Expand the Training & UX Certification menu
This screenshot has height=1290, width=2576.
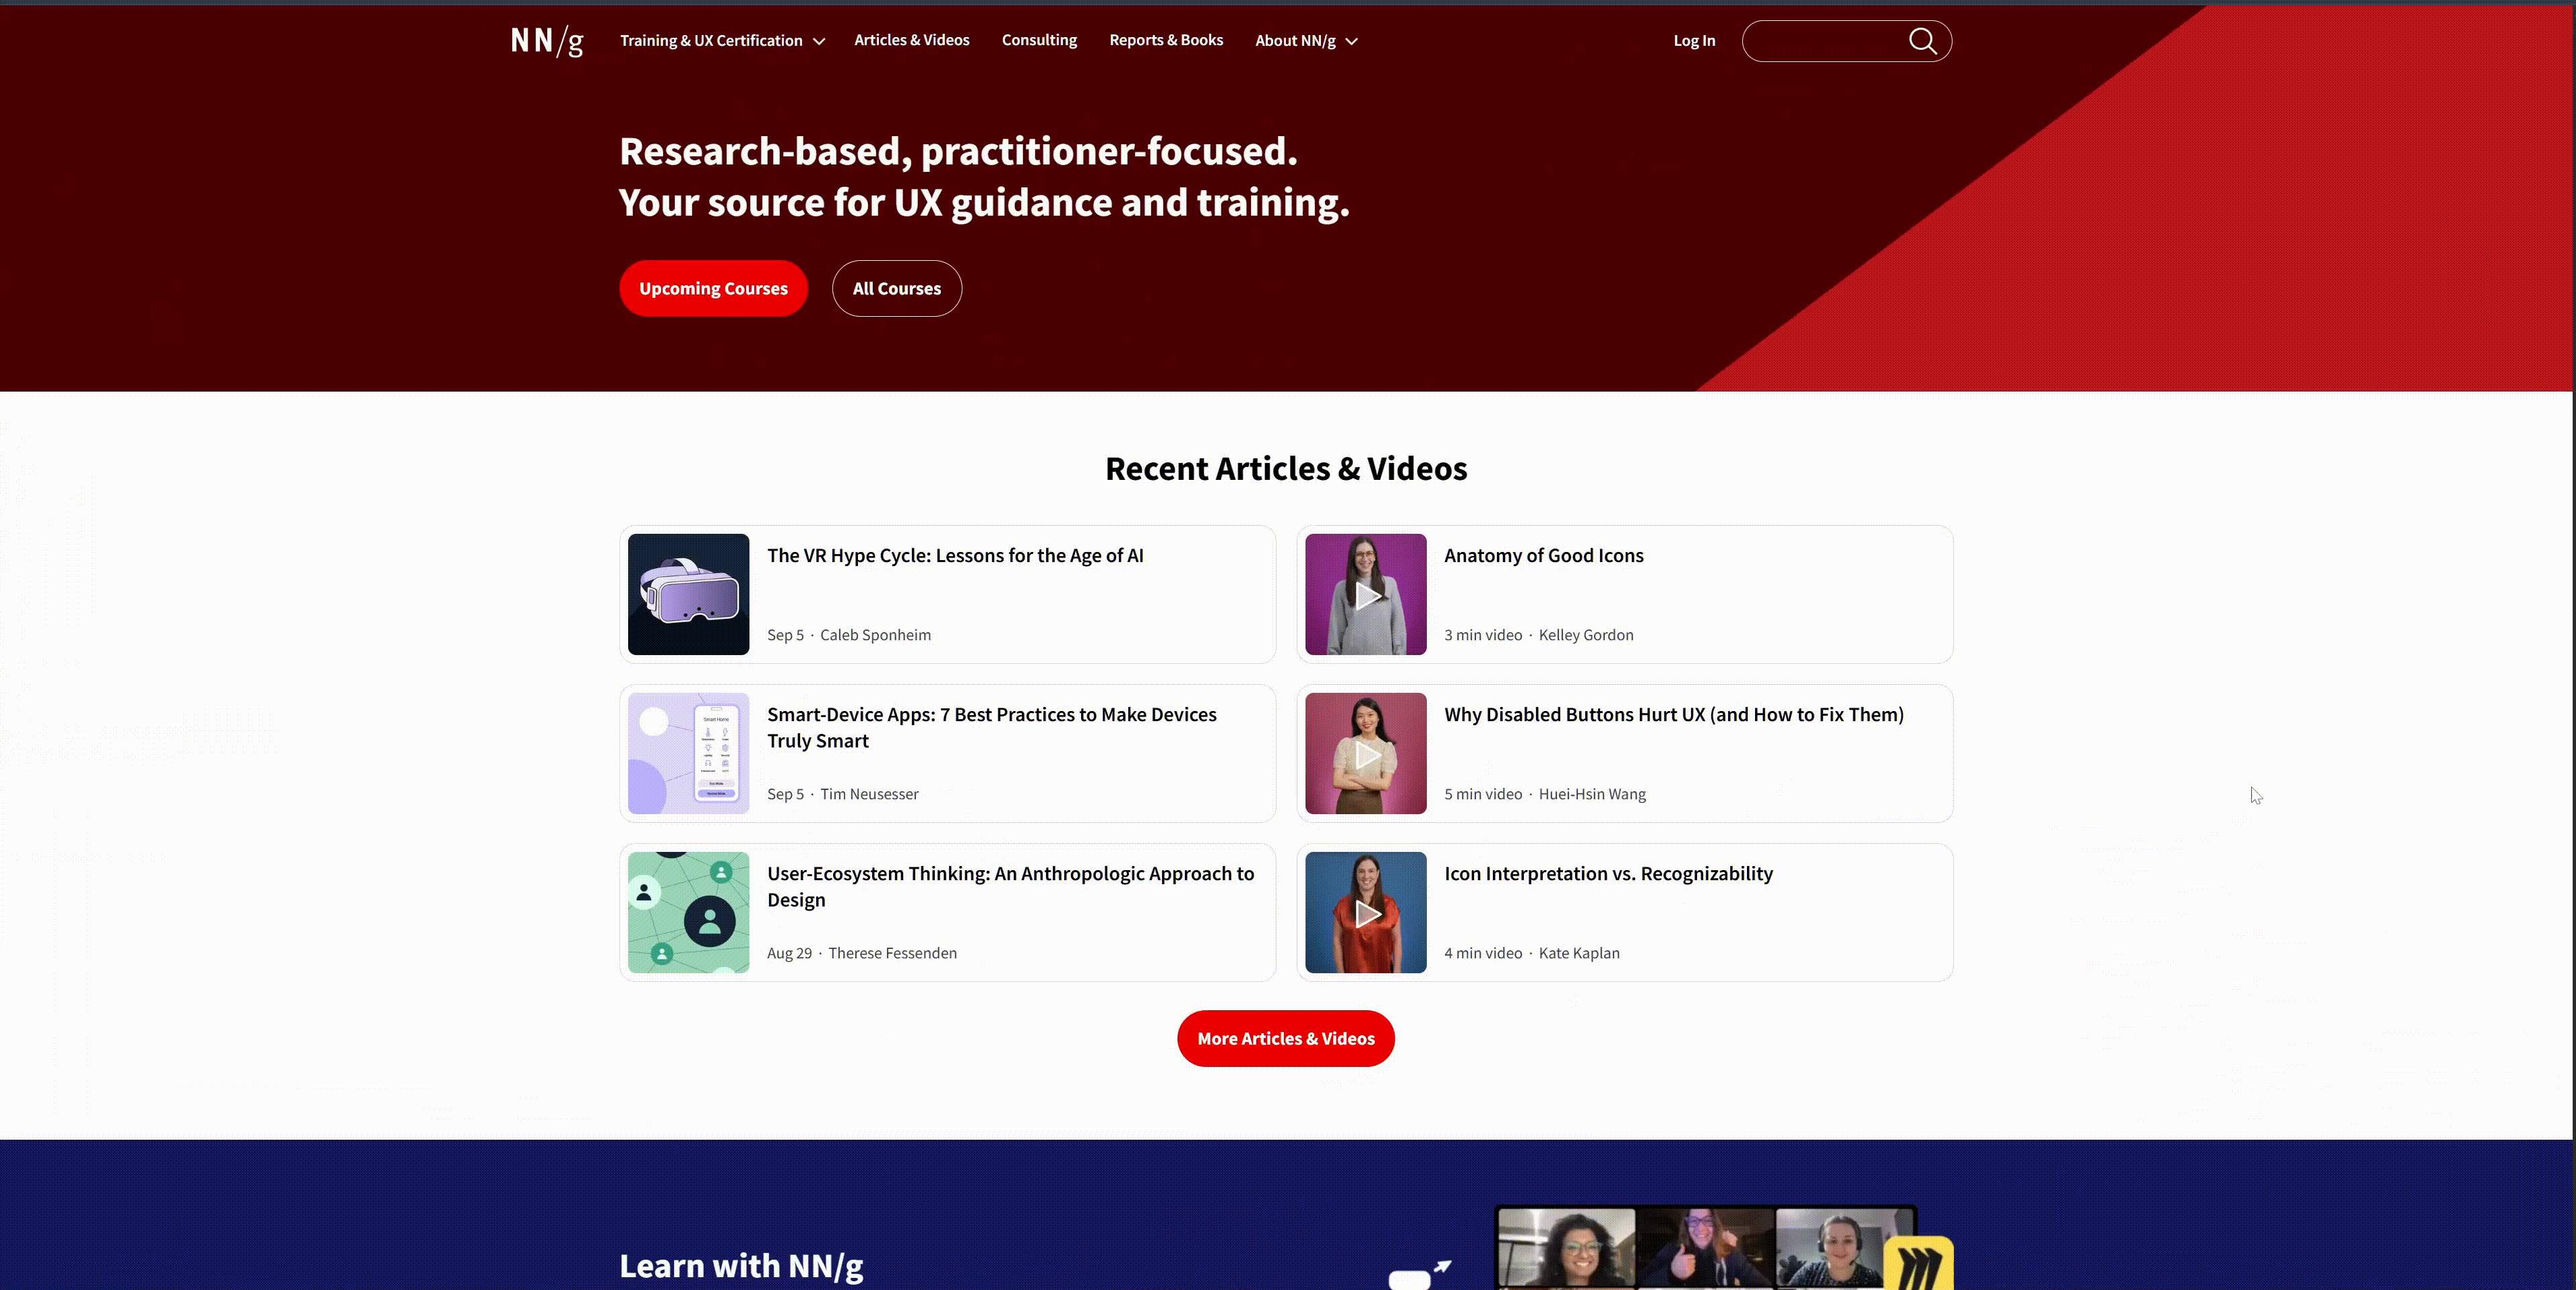click(x=722, y=41)
